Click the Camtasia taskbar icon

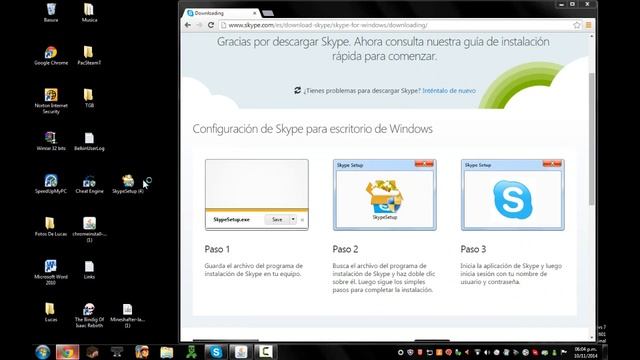[x=265, y=352]
